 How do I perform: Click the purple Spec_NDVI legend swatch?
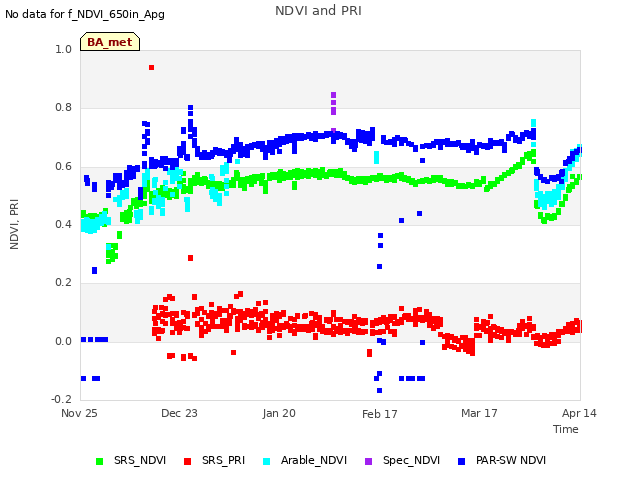click(368, 461)
